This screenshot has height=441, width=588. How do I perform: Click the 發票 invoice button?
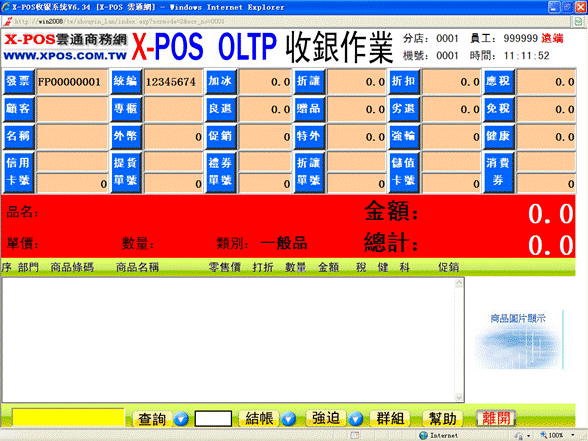tap(18, 81)
